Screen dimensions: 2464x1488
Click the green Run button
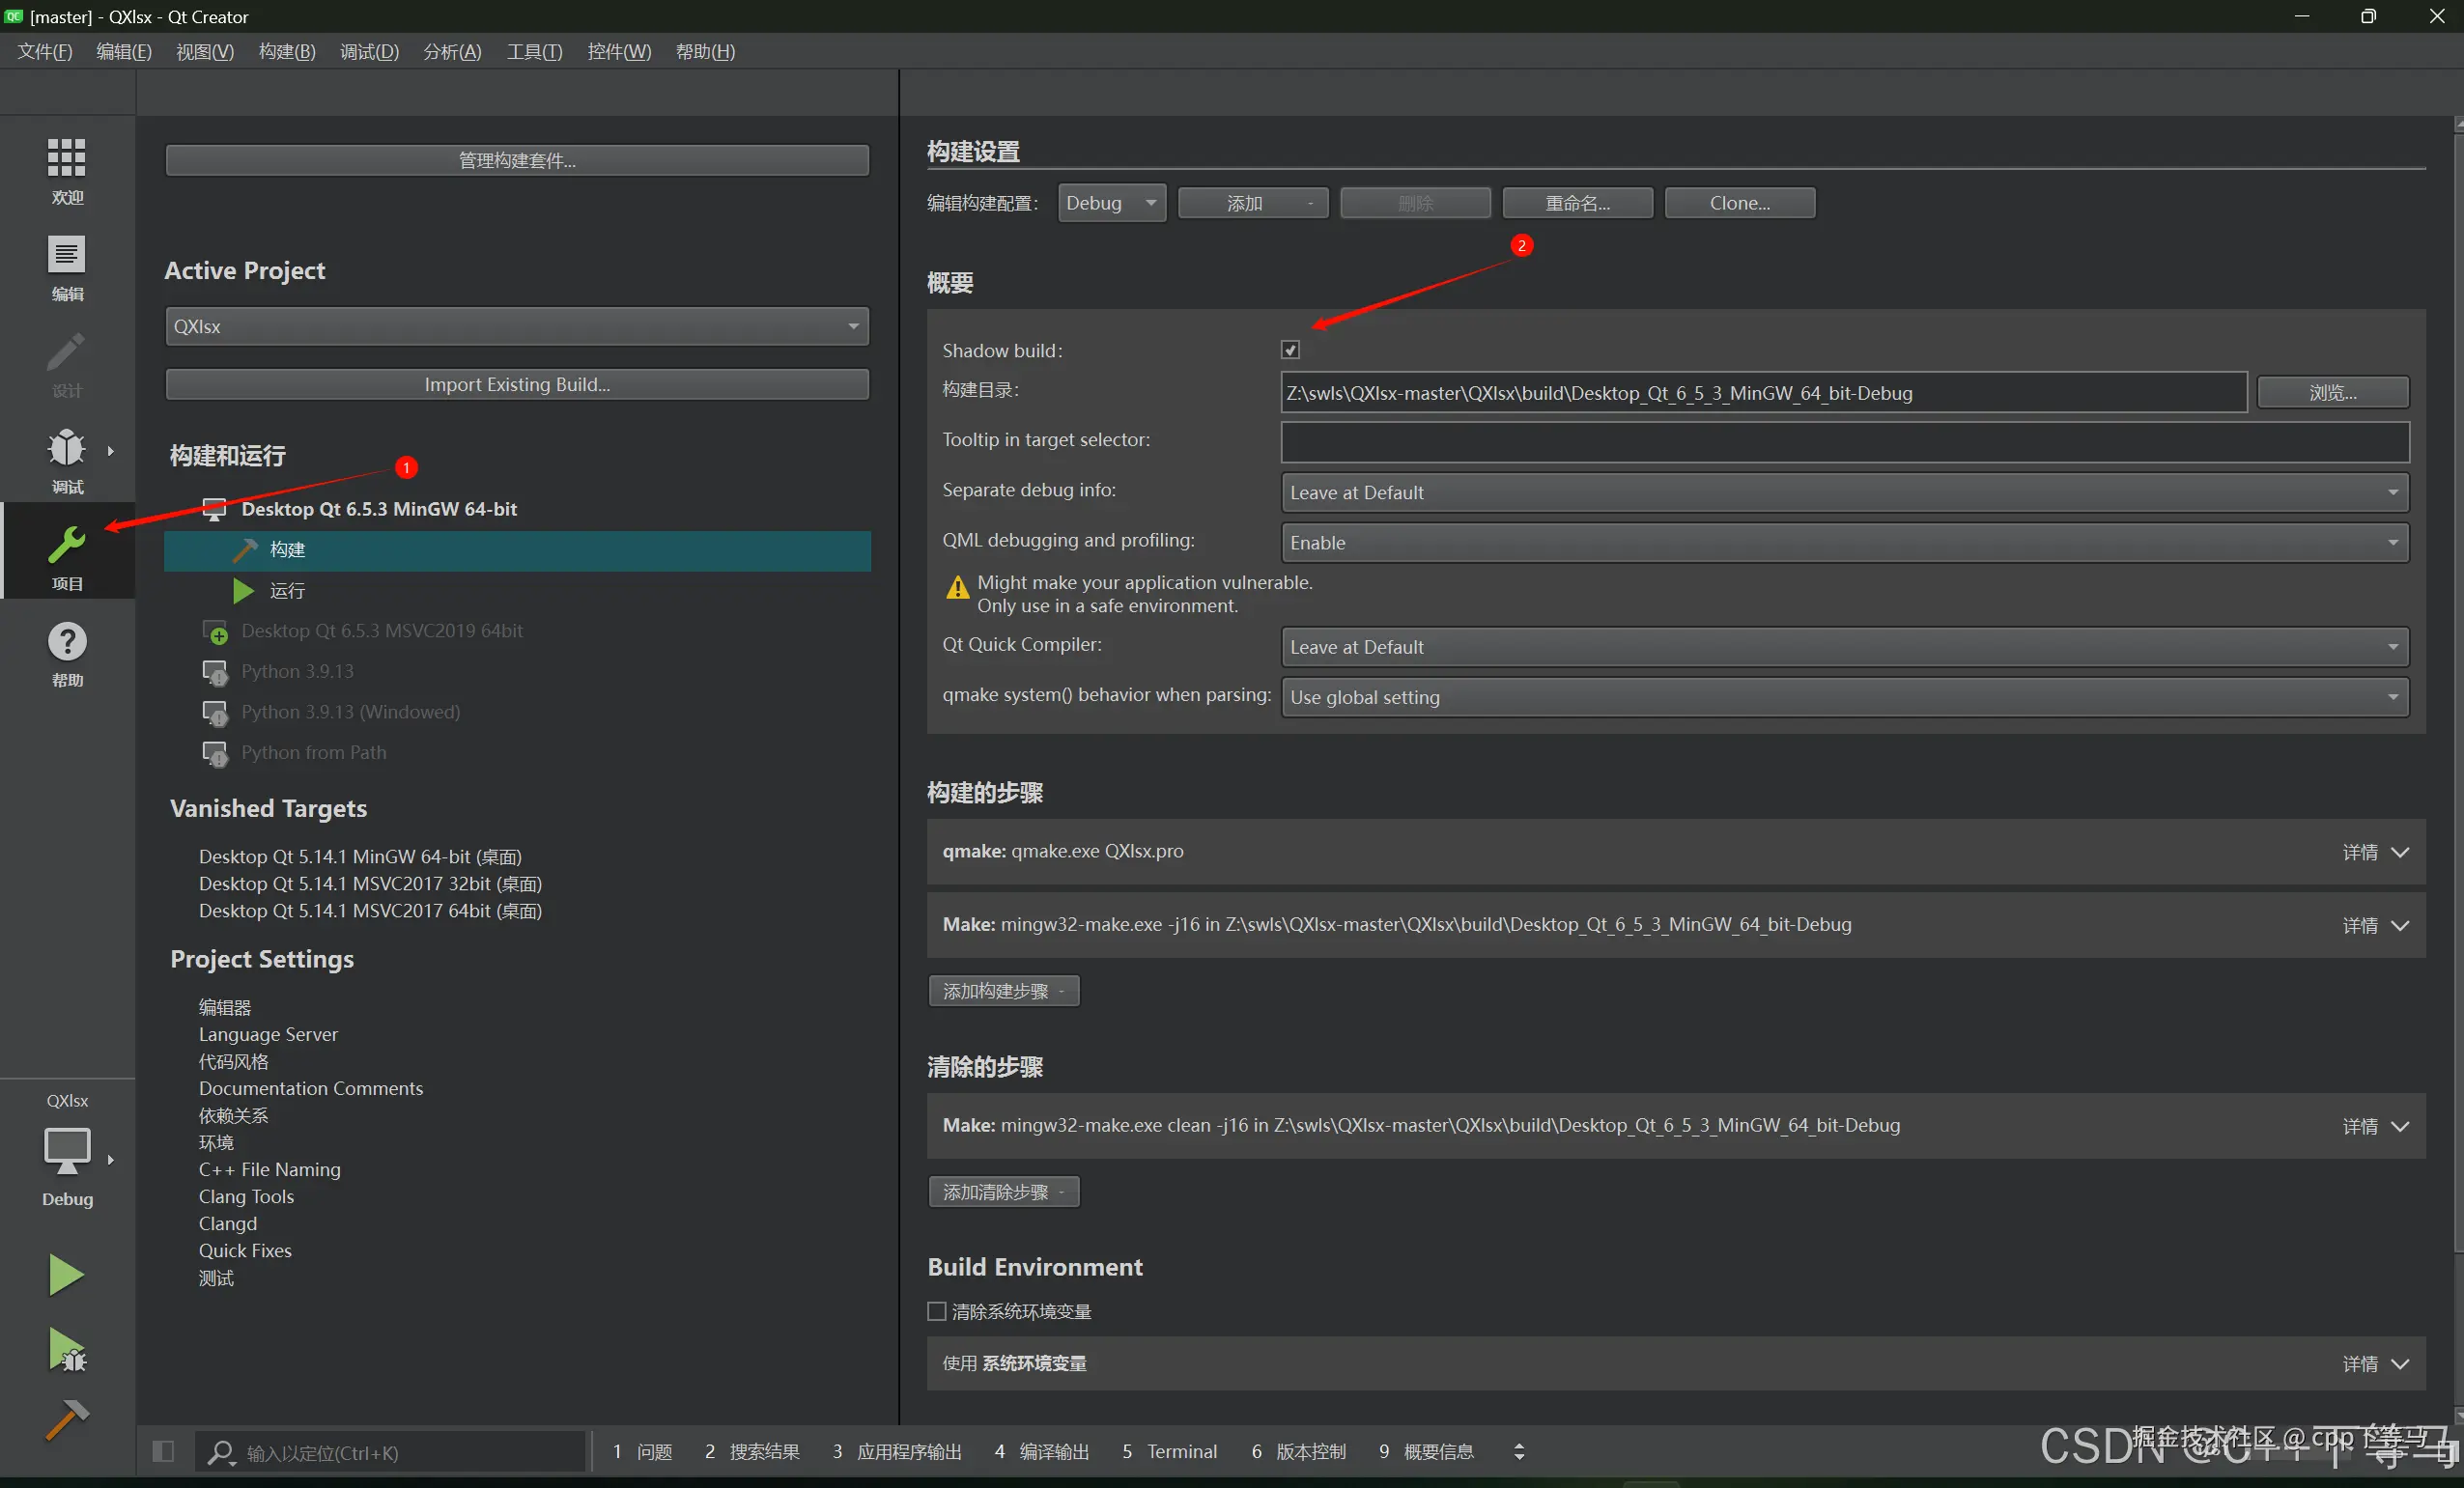[66, 1275]
